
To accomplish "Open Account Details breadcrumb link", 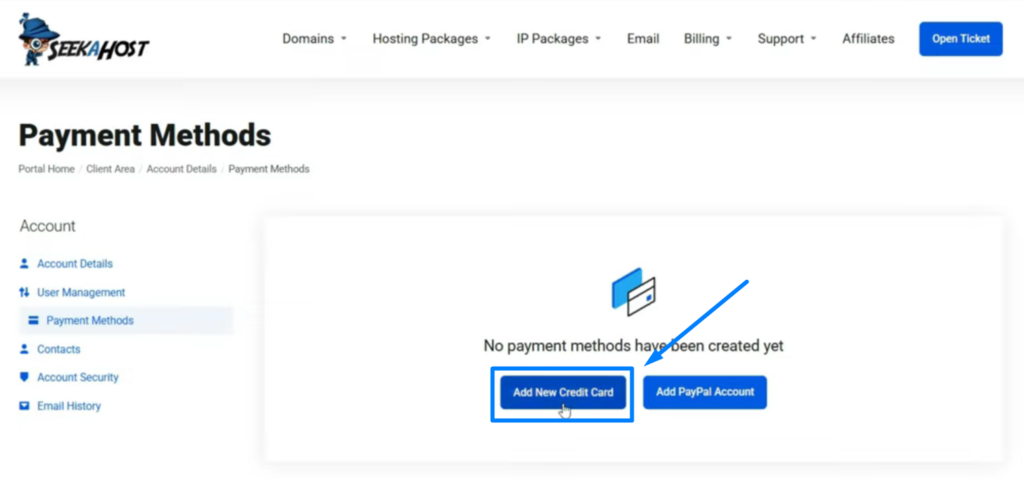I will [182, 169].
